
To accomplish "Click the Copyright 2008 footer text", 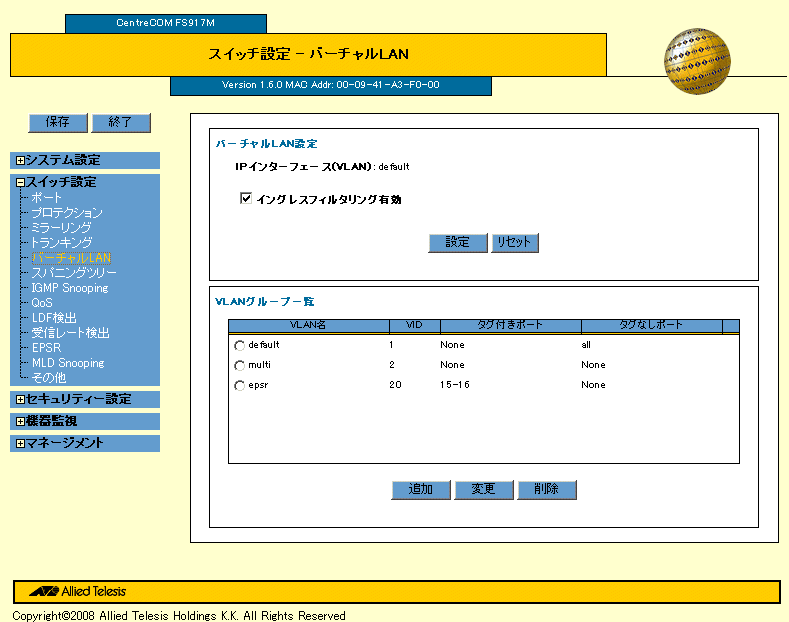I will point(179,615).
